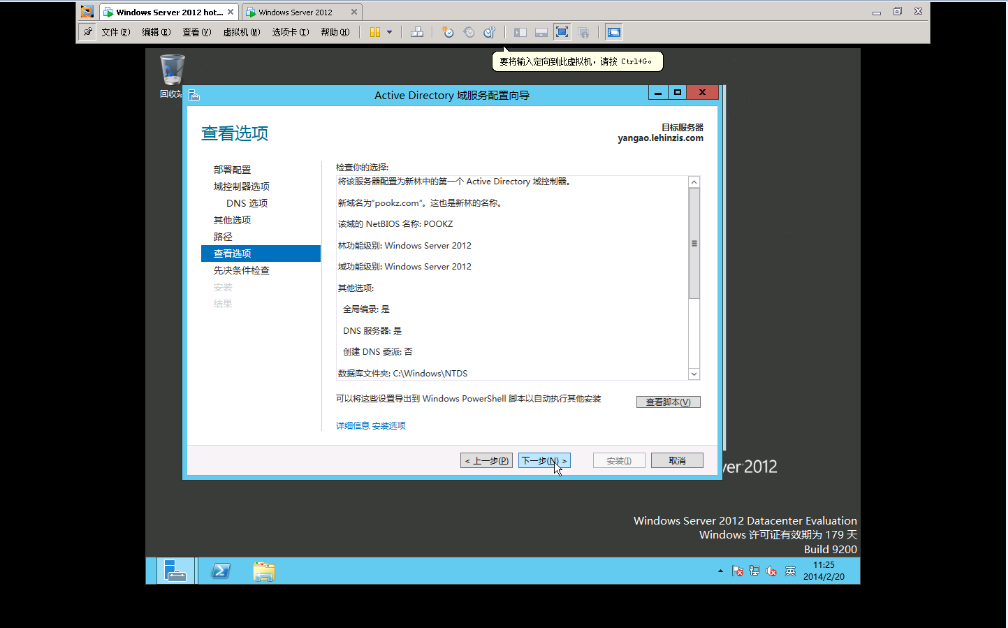Click the 全局编录: 是 line

366,309
